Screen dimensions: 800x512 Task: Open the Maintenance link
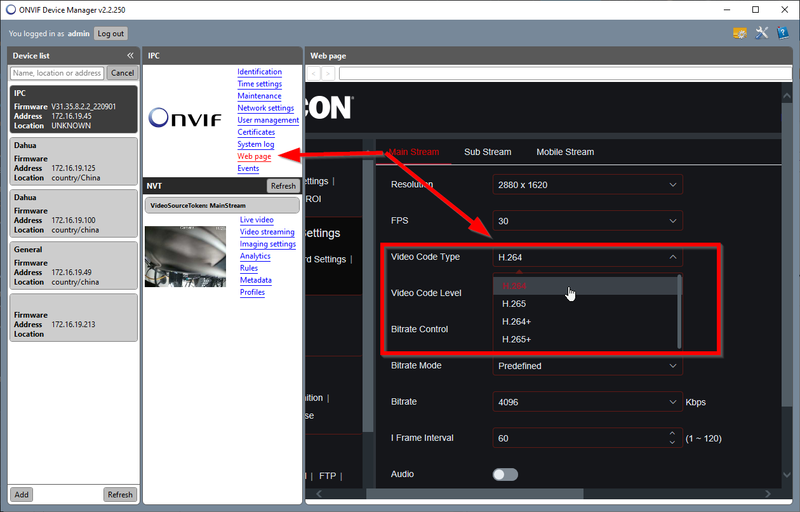259,96
